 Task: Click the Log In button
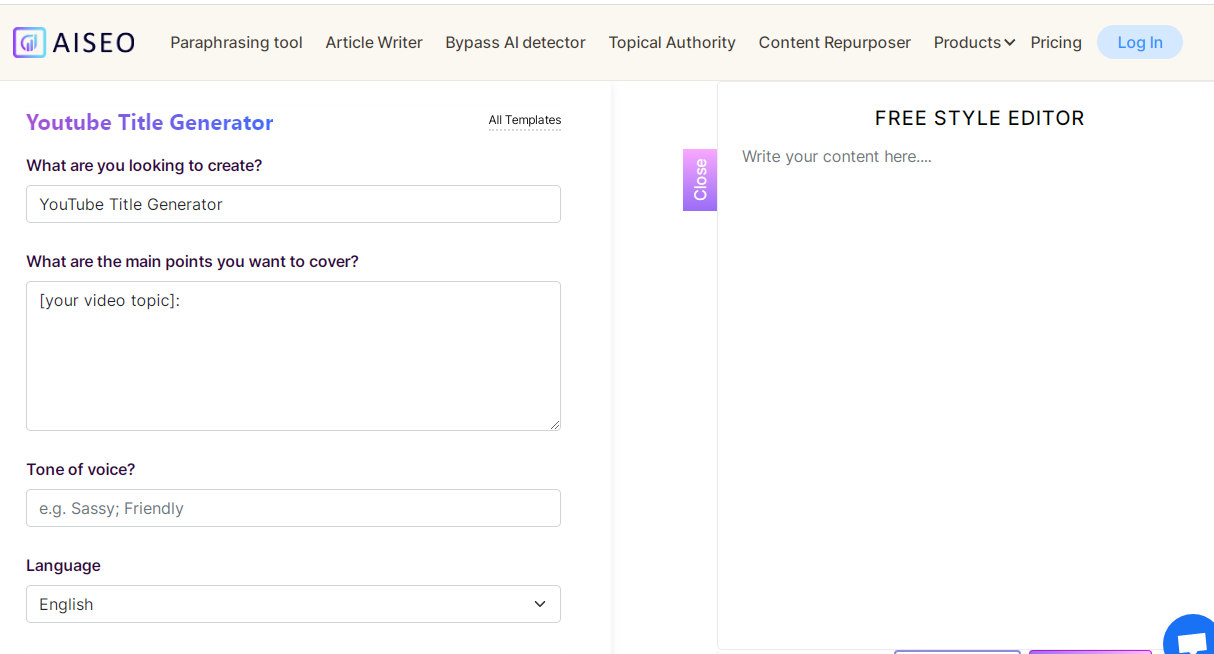point(1140,42)
